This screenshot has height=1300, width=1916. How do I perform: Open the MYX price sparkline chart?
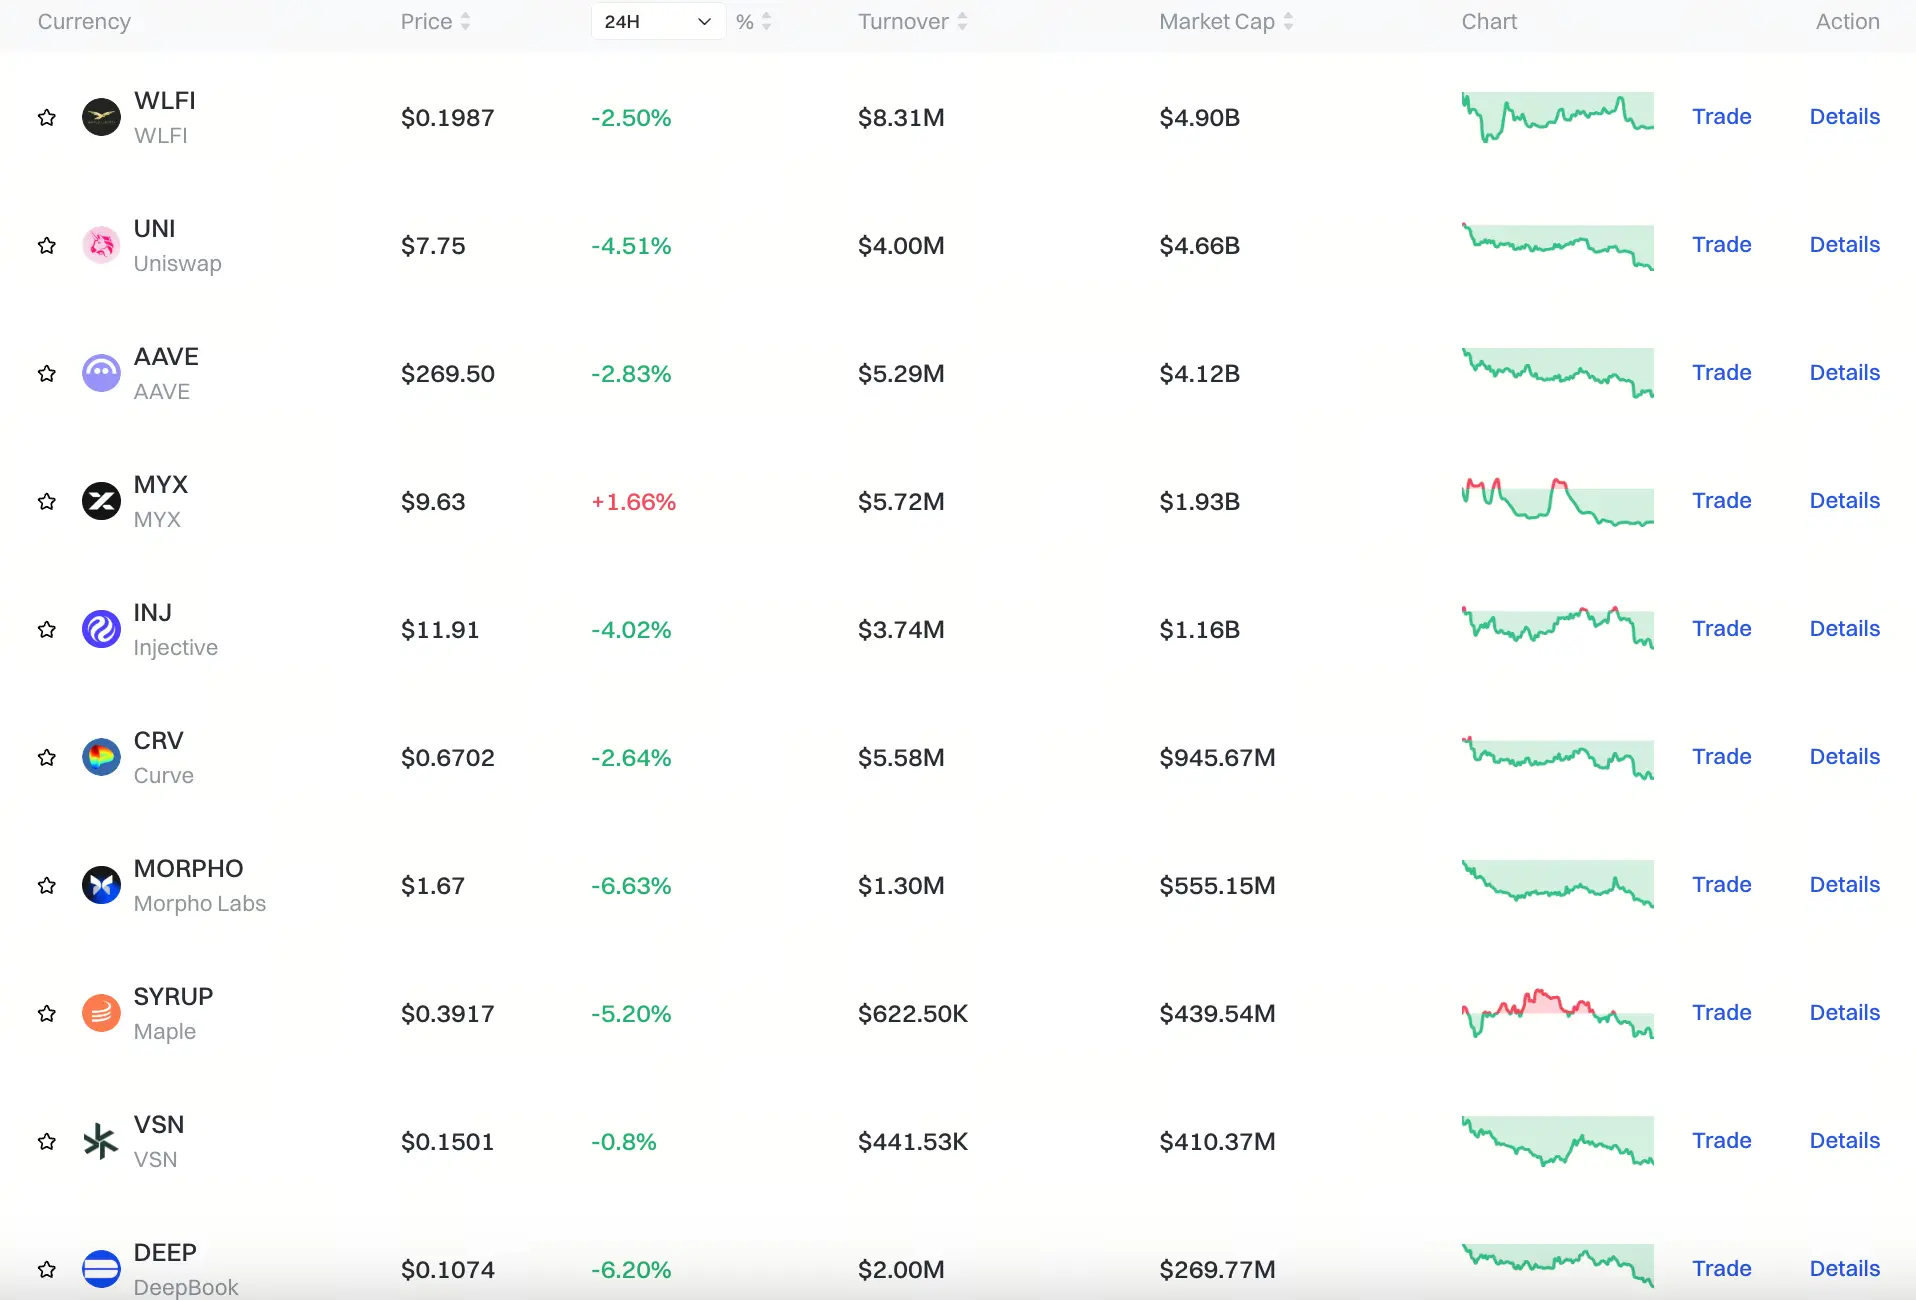click(x=1557, y=502)
